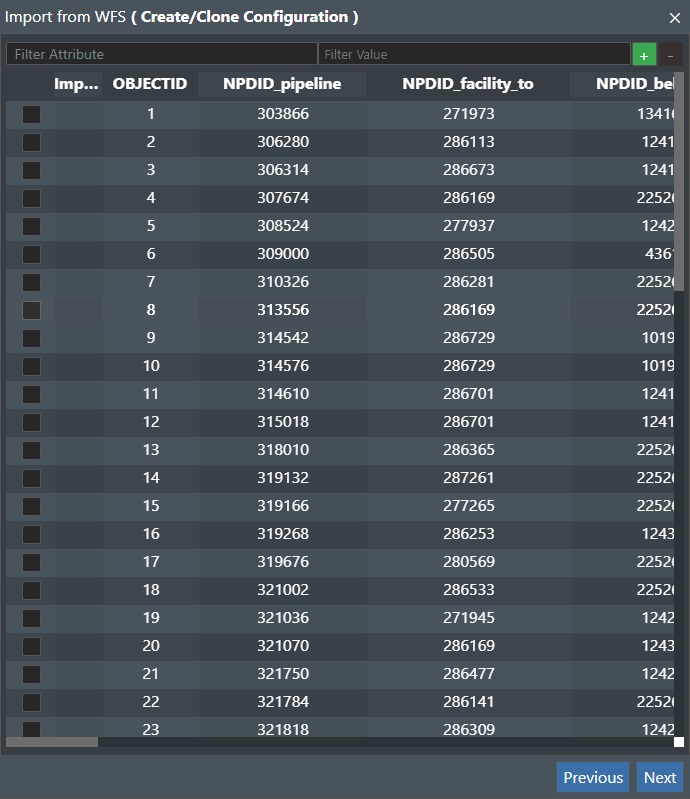Close the Import from WFS dialog
This screenshot has height=799, width=690.
675,18
